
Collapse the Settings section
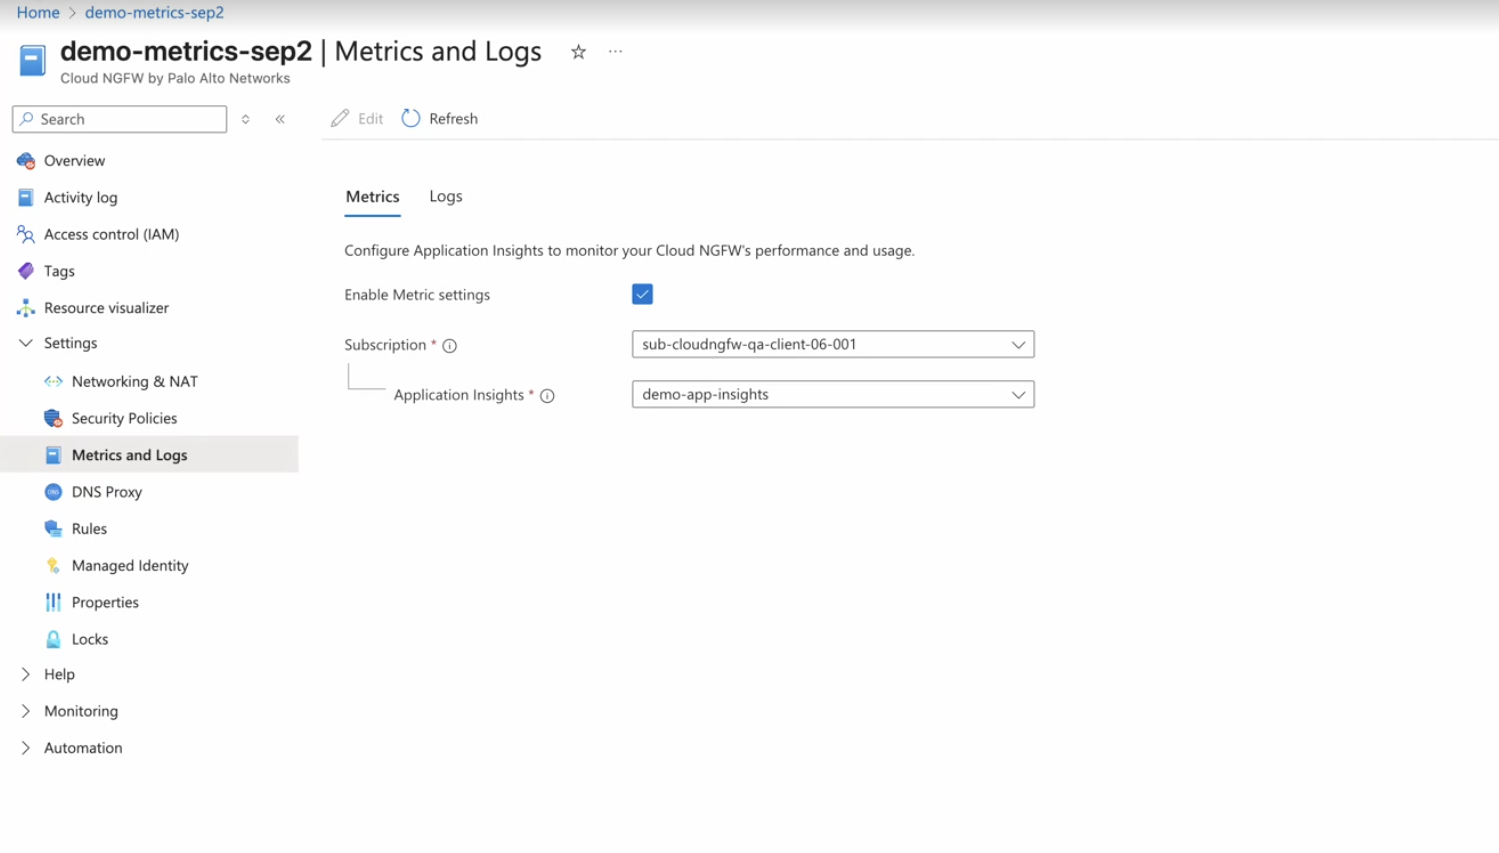[x=26, y=343]
